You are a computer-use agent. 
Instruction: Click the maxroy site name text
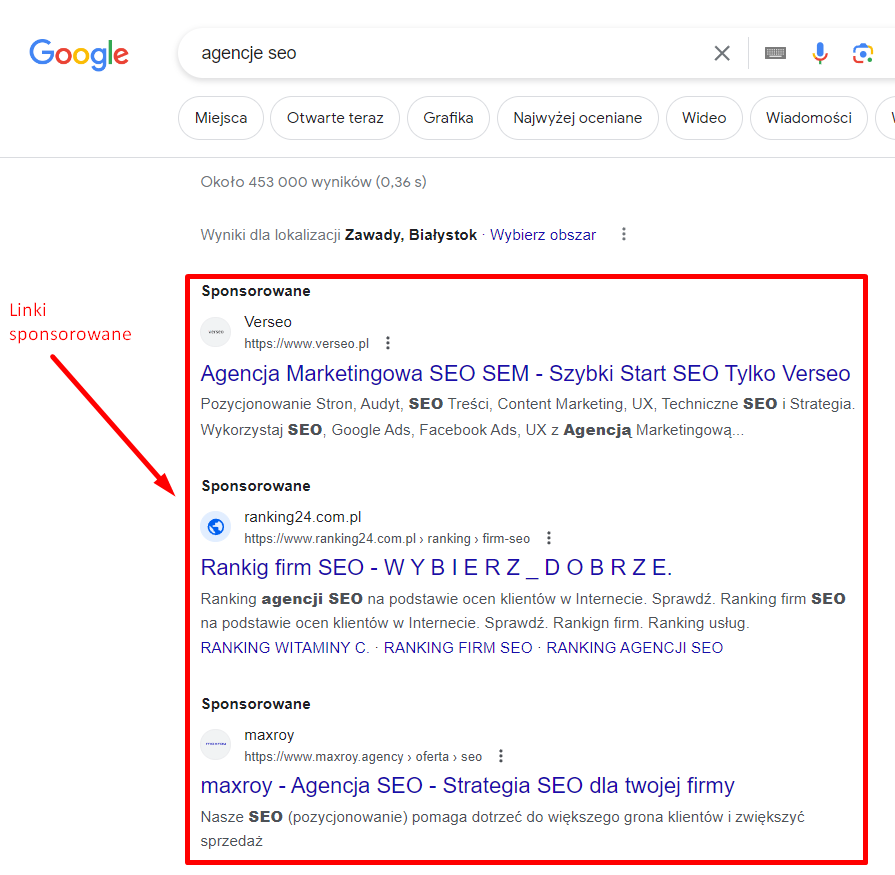click(269, 735)
